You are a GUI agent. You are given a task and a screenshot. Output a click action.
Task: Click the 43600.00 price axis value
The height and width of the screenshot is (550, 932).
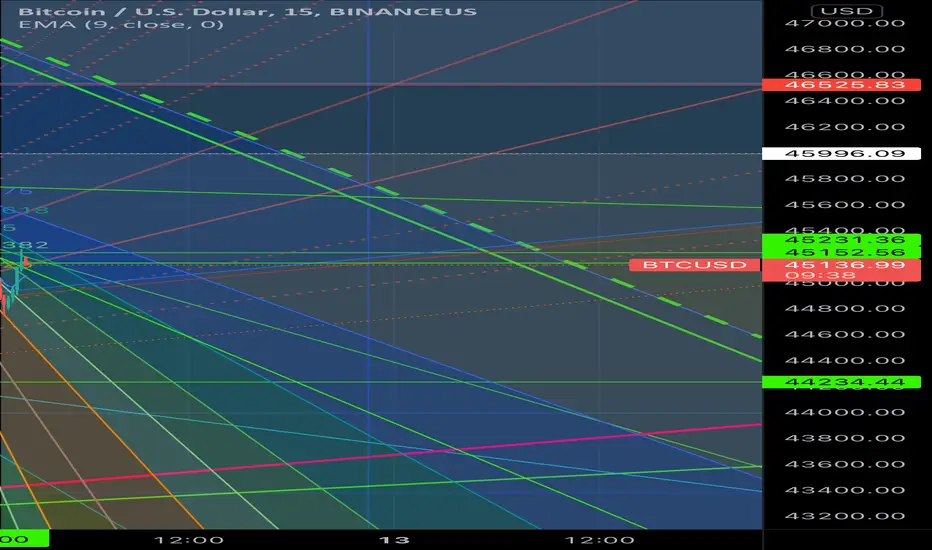click(x=845, y=464)
